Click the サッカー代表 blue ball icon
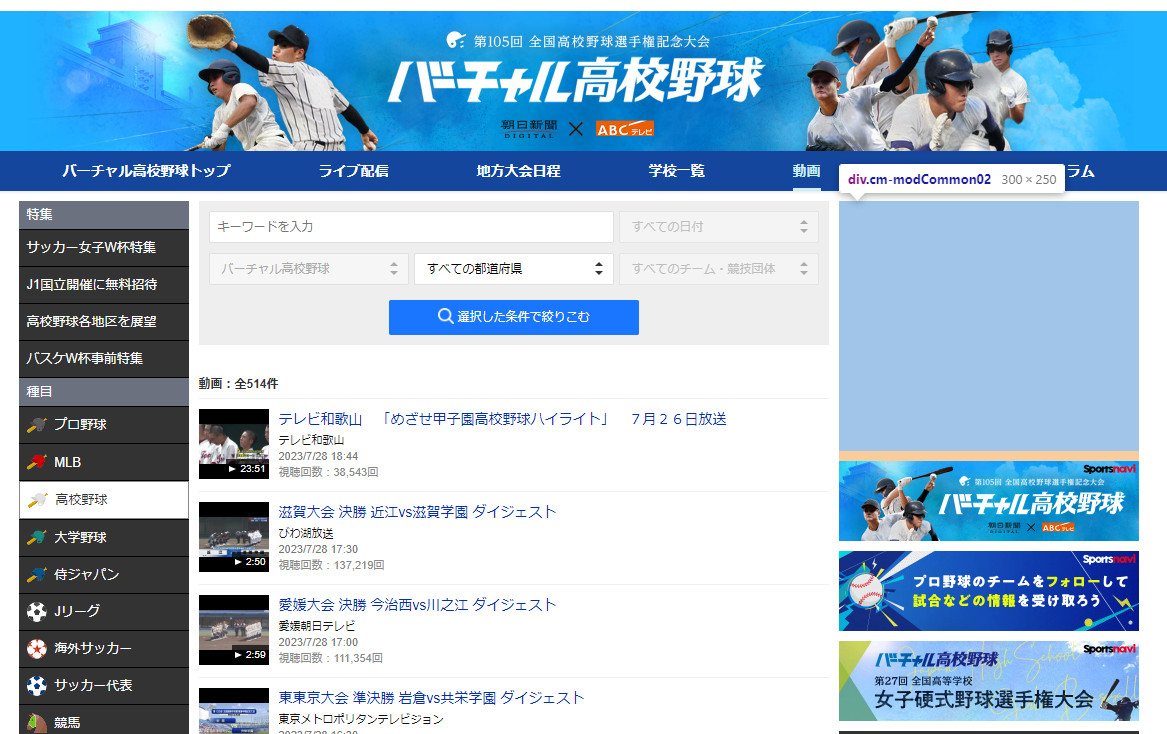The image size is (1167, 734). [x=36, y=686]
